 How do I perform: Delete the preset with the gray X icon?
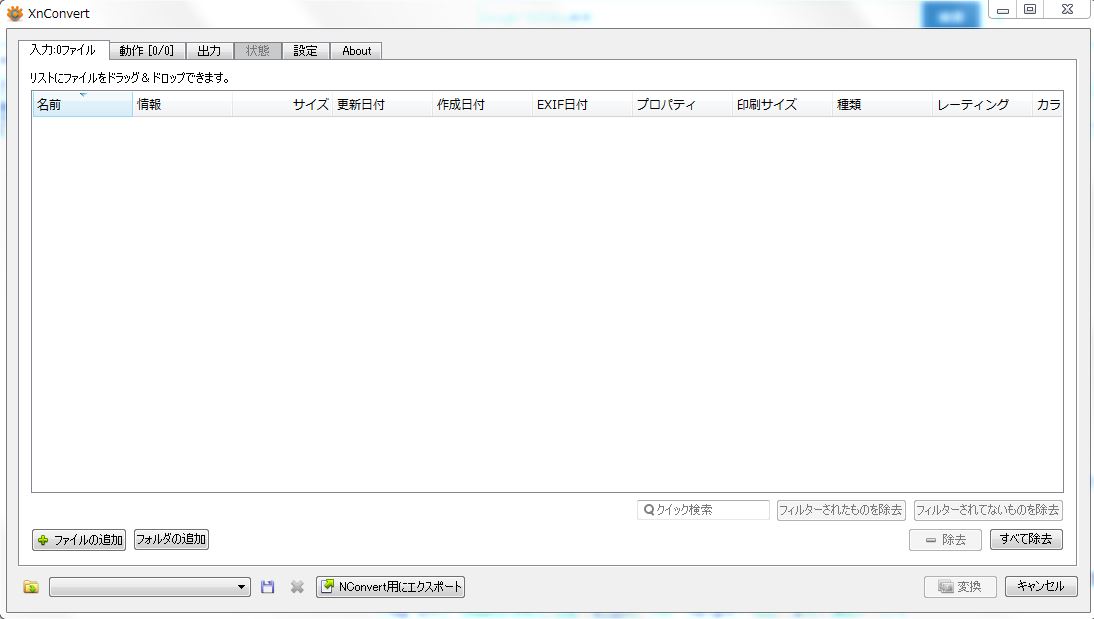297,587
